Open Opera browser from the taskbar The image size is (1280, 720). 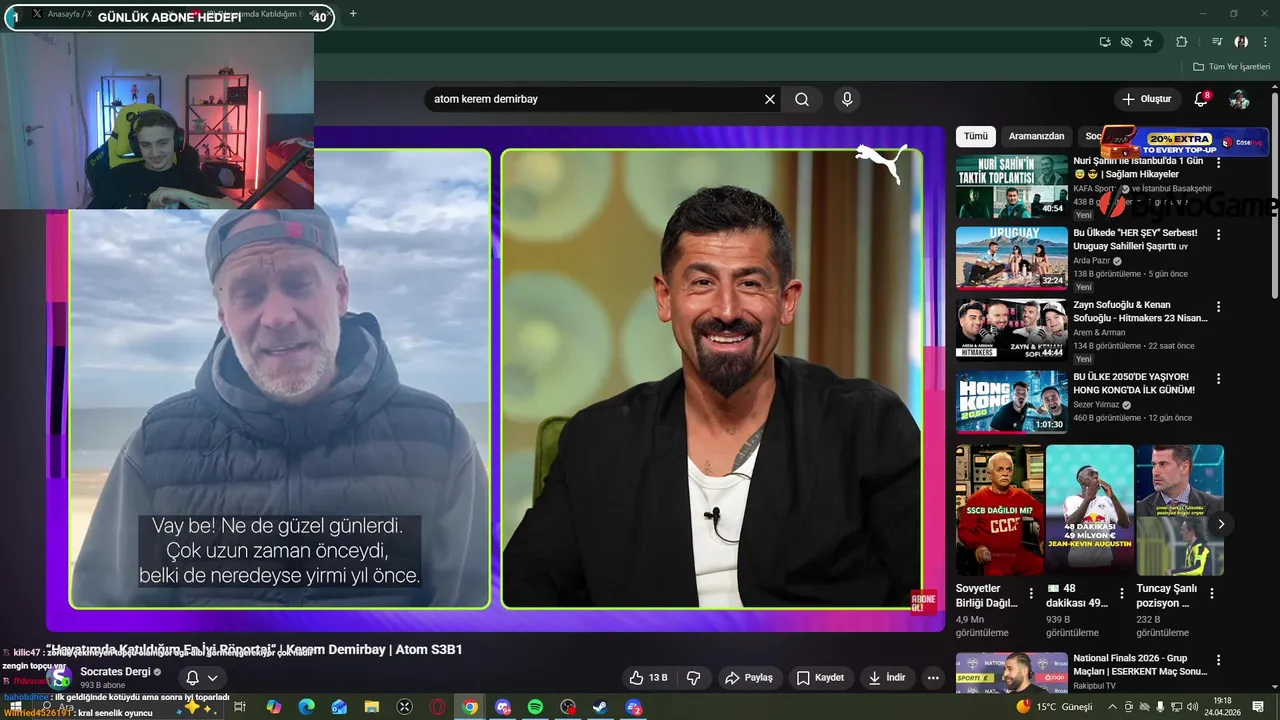pyautogui.click(x=437, y=707)
